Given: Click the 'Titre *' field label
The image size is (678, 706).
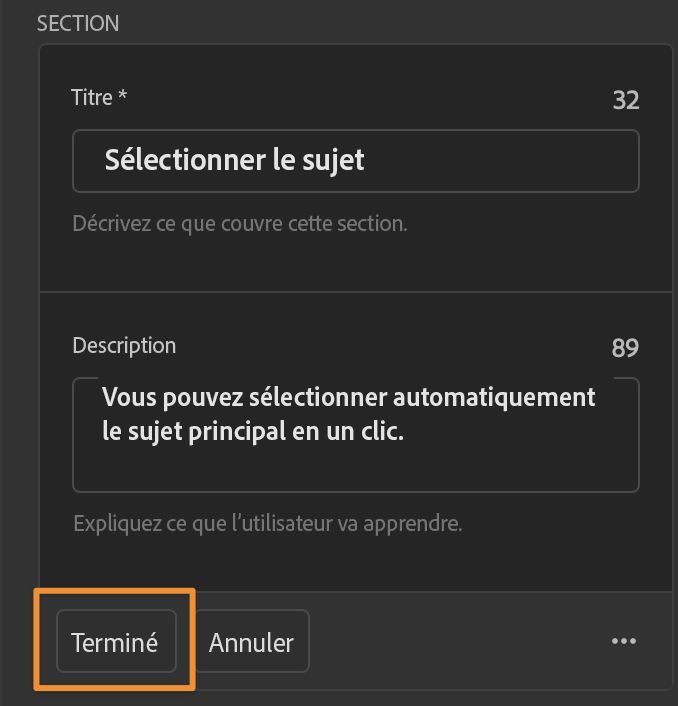Looking at the screenshot, I should pos(99,98).
